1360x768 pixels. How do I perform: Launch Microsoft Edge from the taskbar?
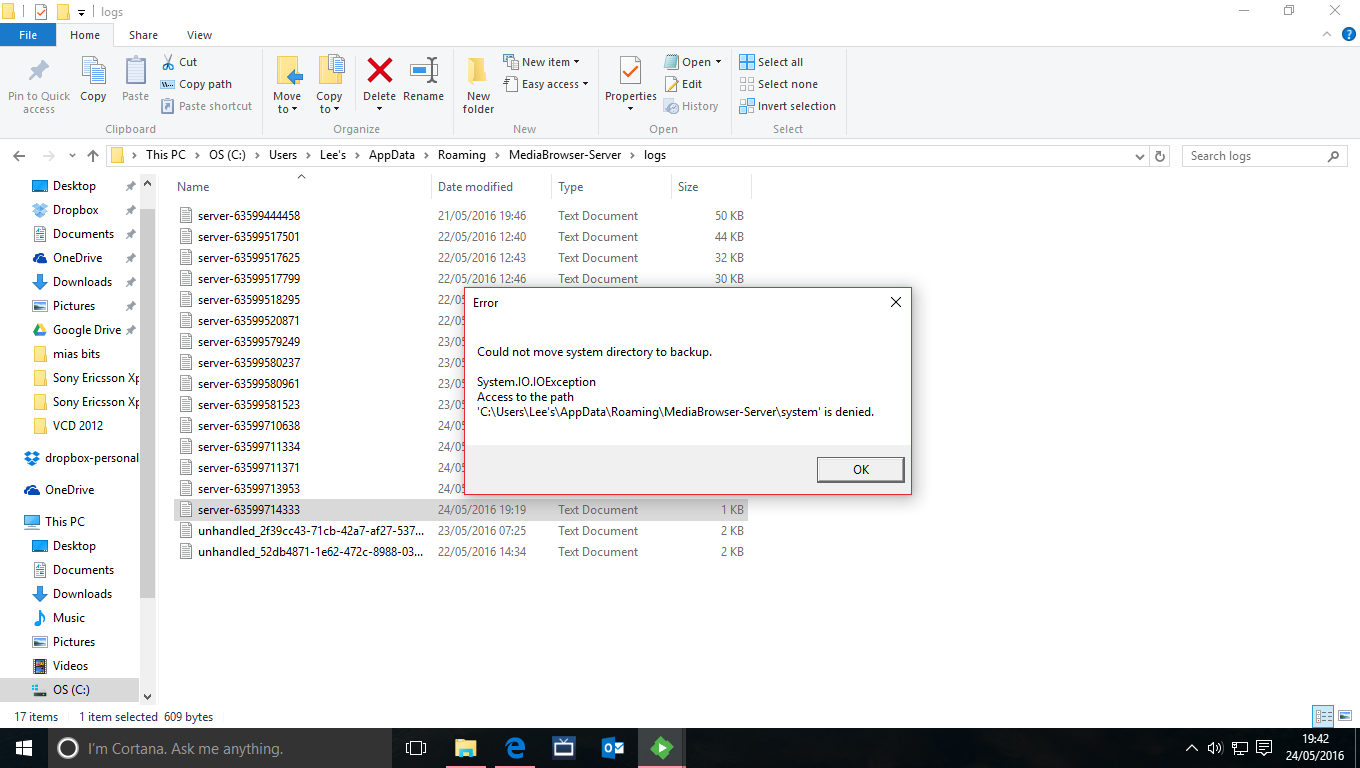point(514,747)
